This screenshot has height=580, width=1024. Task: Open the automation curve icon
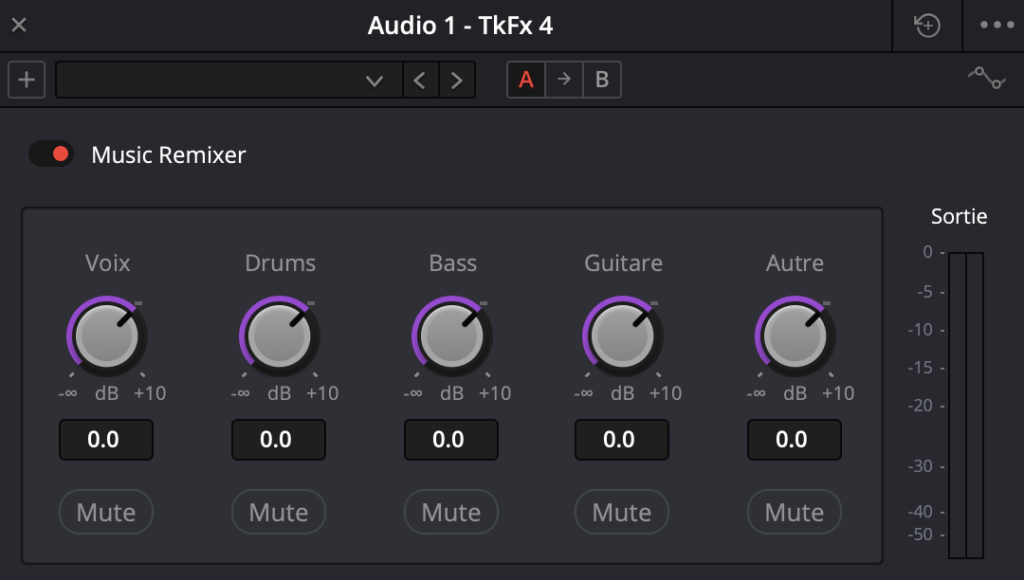coord(986,78)
